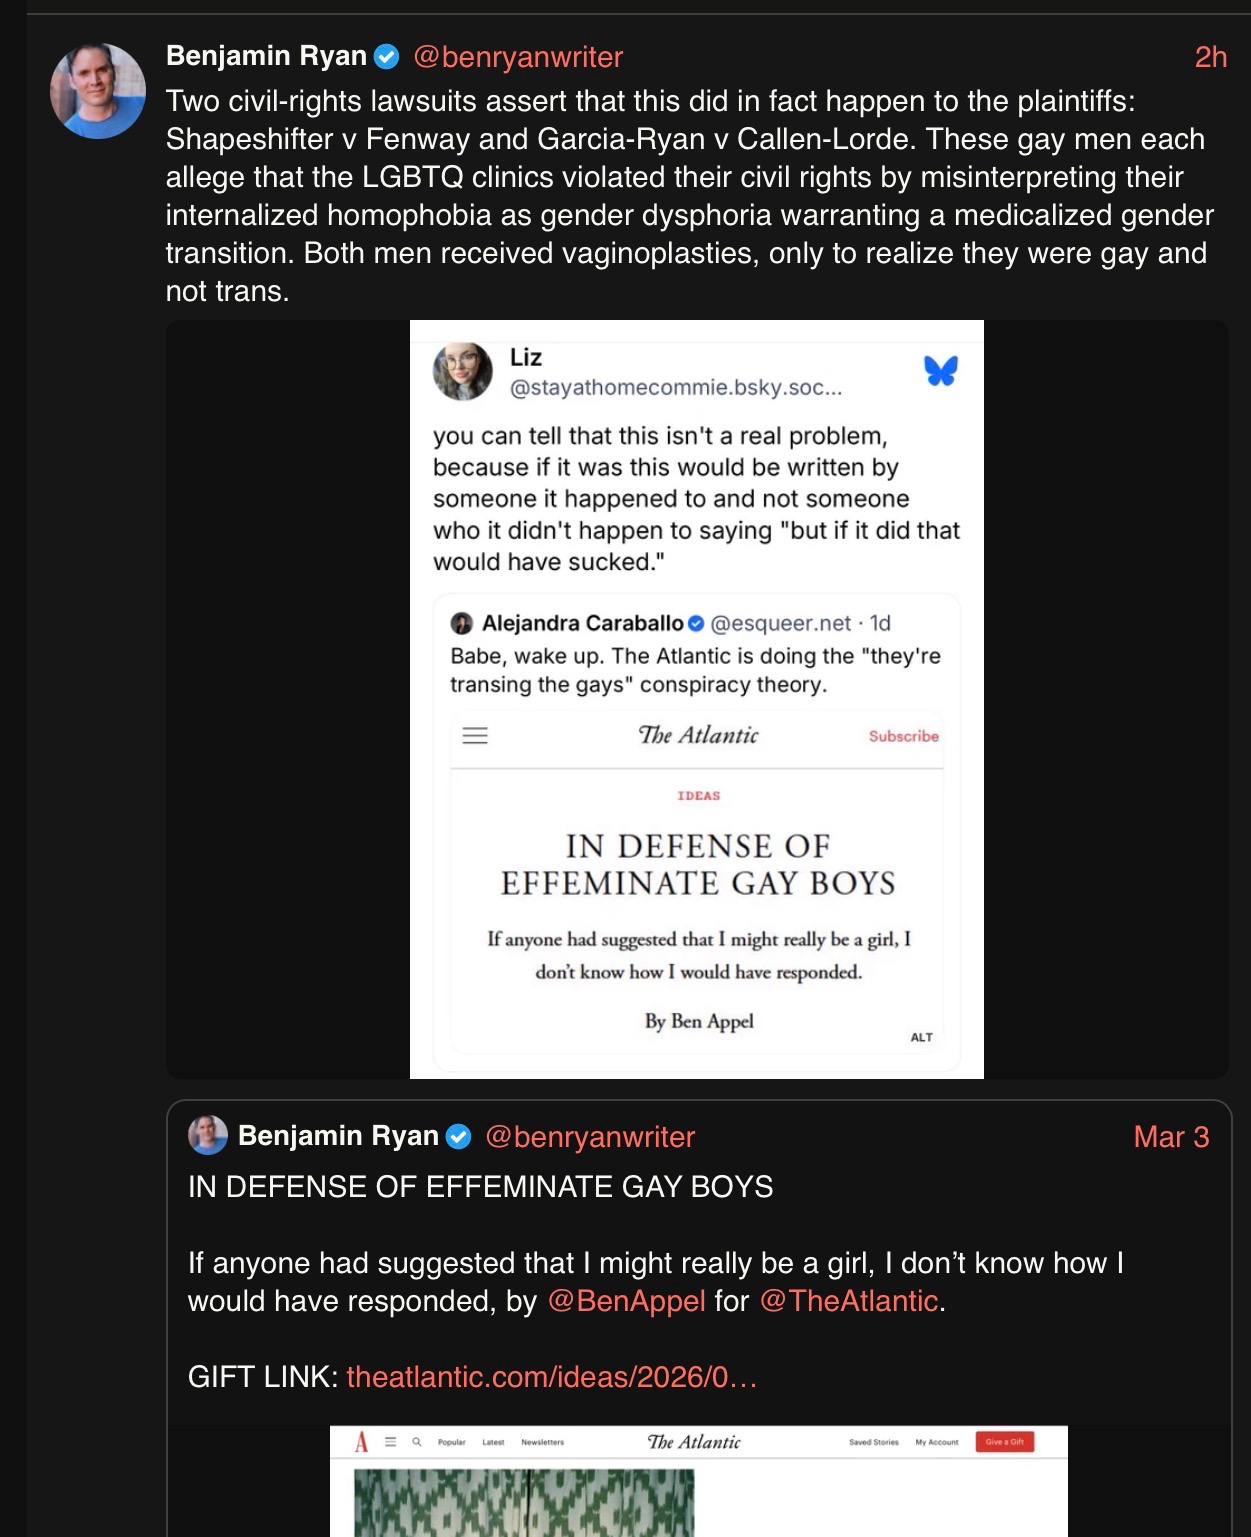The height and width of the screenshot is (1537, 1251).
Task: Open Liz's profile photo in the screenshot
Action: pyautogui.click(x=462, y=371)
